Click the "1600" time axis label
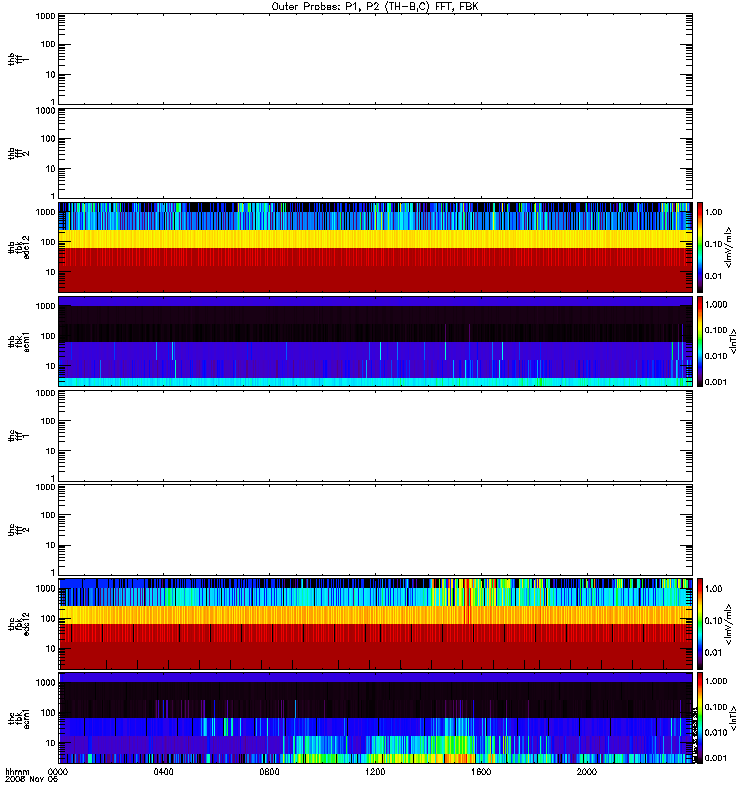750x800 pixels. pyautogui.click(x=481, y=772)
